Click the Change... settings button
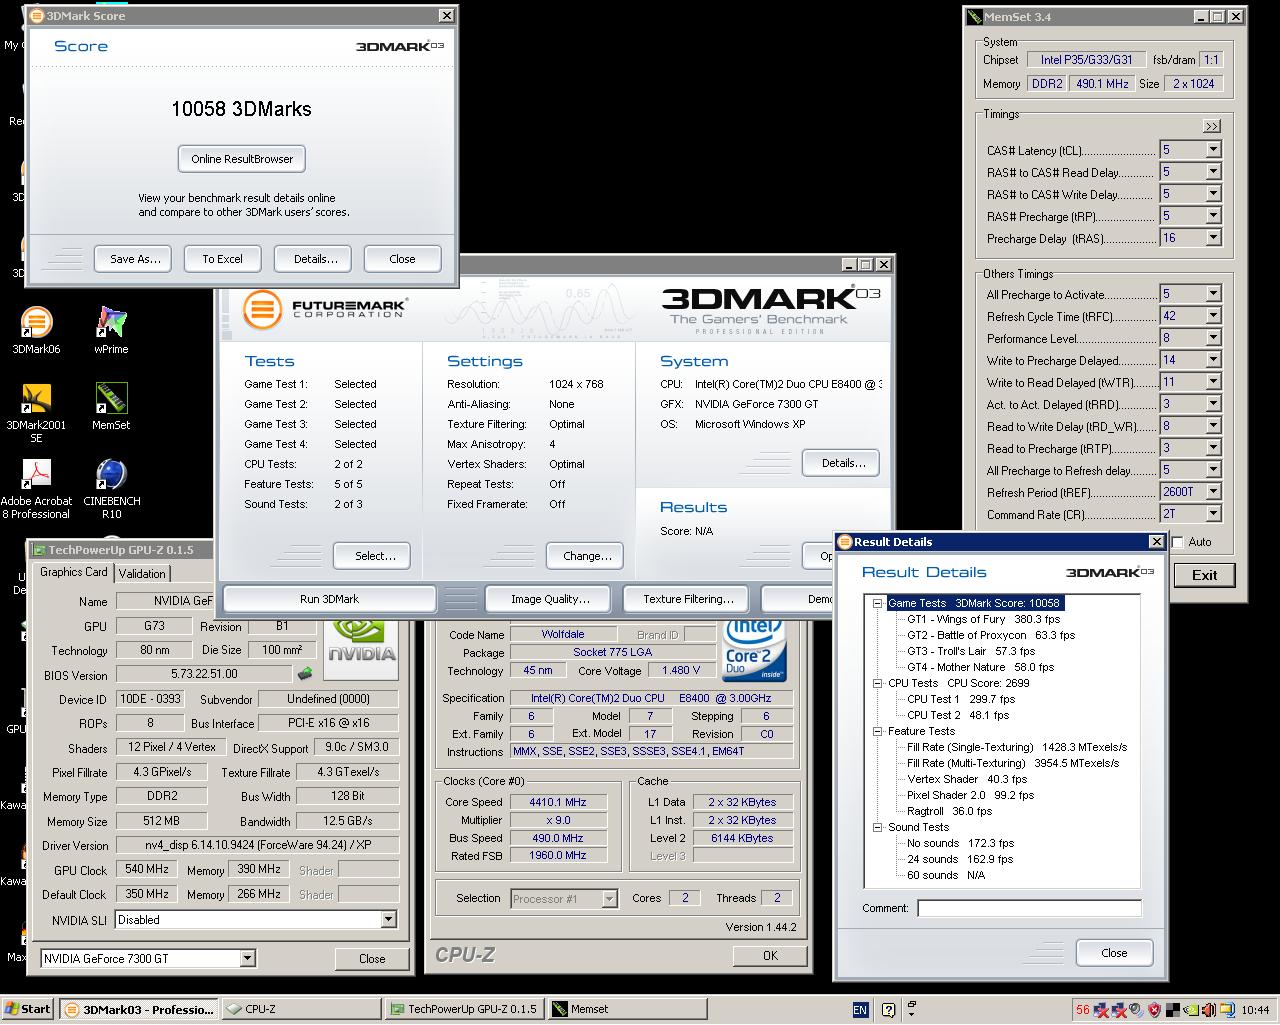Image resolution: width=1280 pixels, height=1025 pixels. 587,556
